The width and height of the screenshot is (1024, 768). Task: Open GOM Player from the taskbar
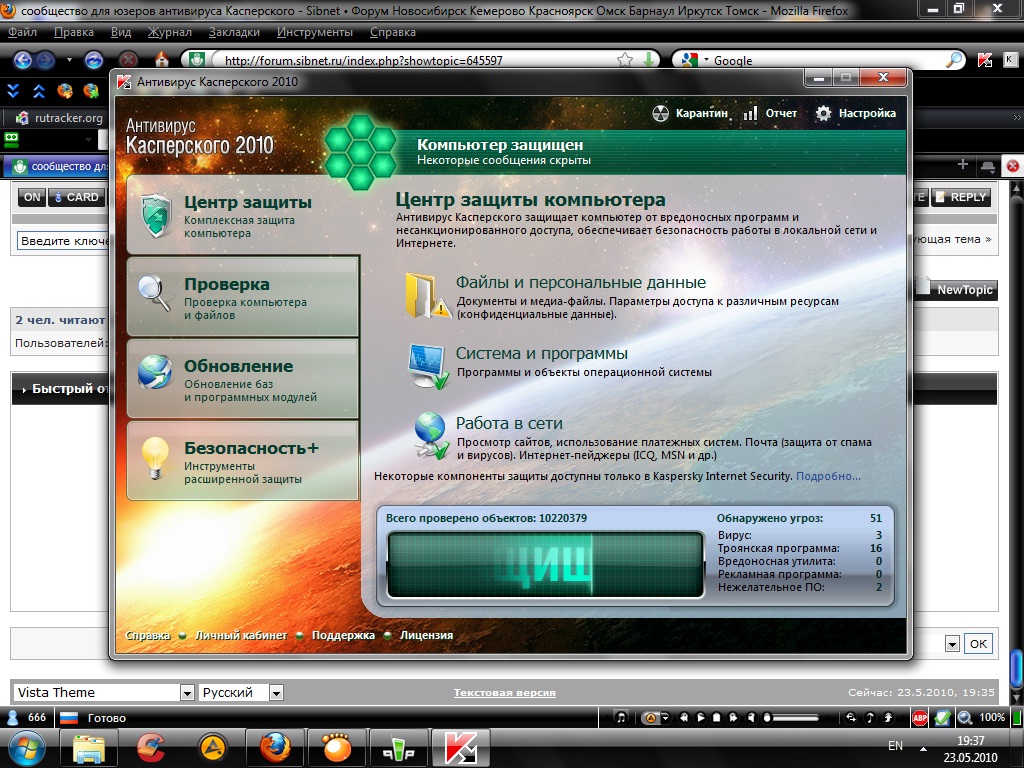(336, 748)
